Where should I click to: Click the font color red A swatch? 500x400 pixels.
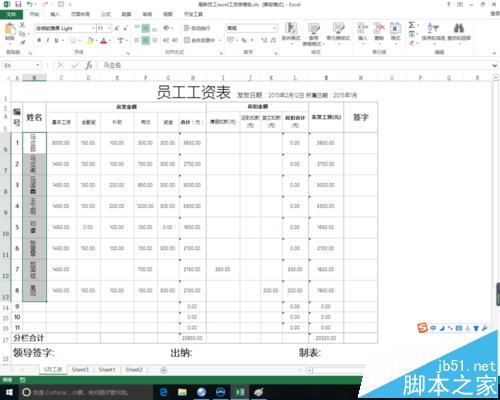(x=104, y=41)
